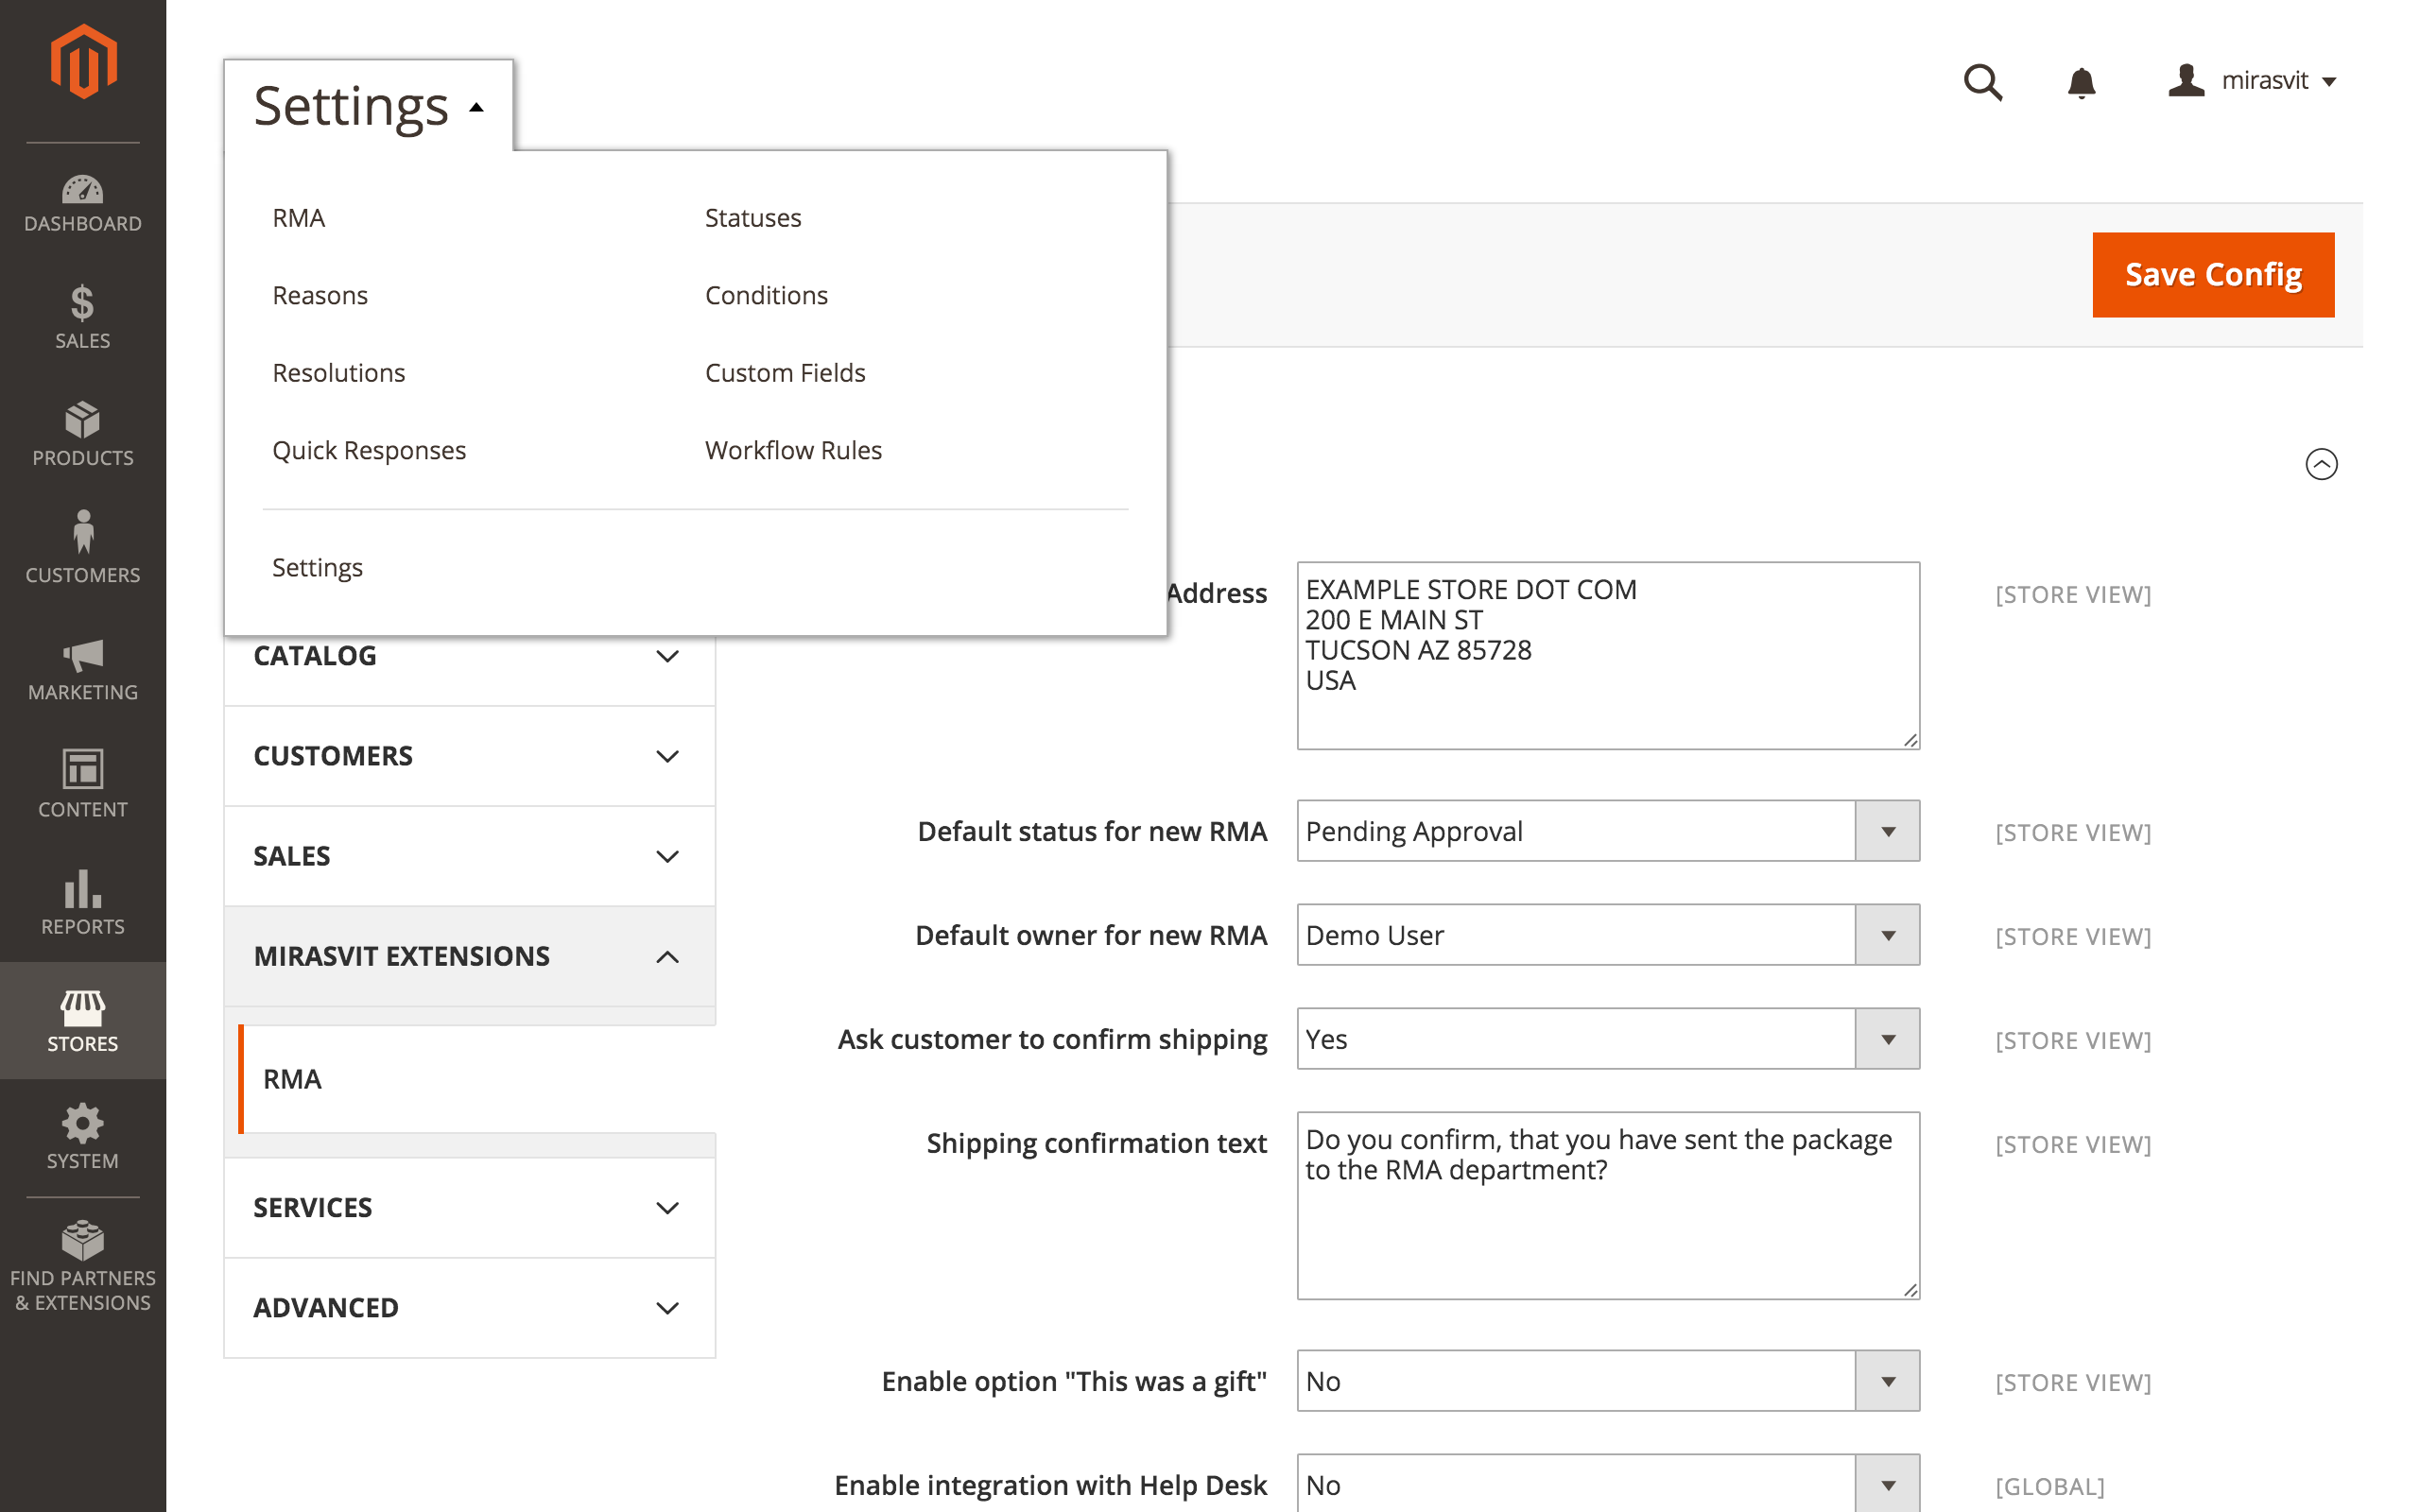Expand the CATALOG config section
2420x1512 pixels.
pyautogui.click(x=469, y=656)
